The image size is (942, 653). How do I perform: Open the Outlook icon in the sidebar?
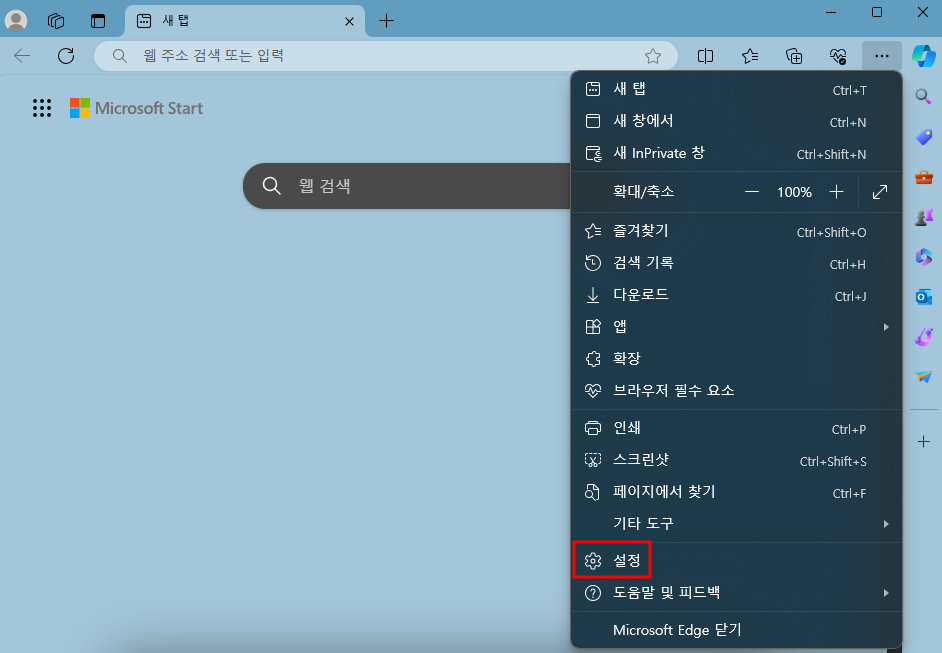tap(923, 296)
